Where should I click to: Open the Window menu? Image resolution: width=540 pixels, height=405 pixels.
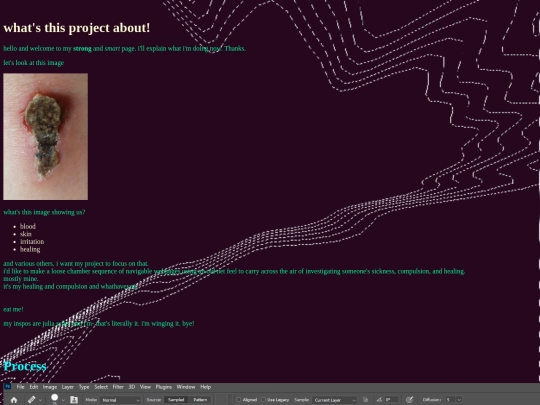(186, 387)
